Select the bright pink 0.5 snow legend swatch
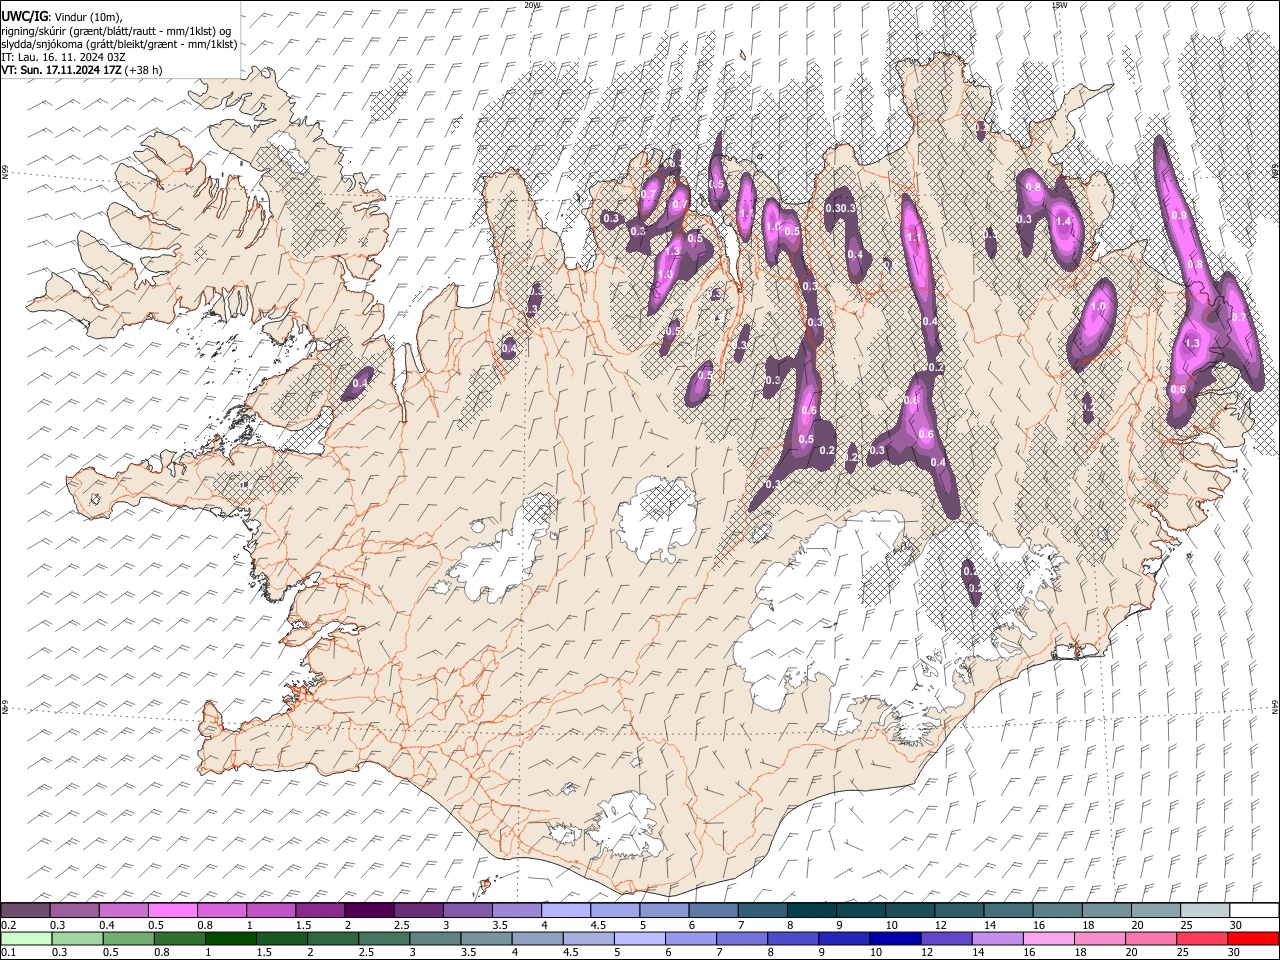Viewport: 1280px width, 960px height. (x=173, y=910)
